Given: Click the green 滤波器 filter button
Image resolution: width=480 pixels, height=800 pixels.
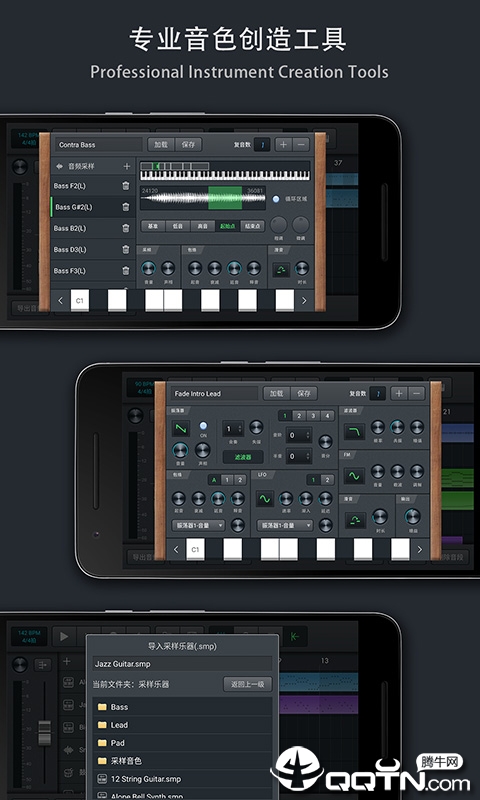Looking at the screenshot, I should [243, 457].
